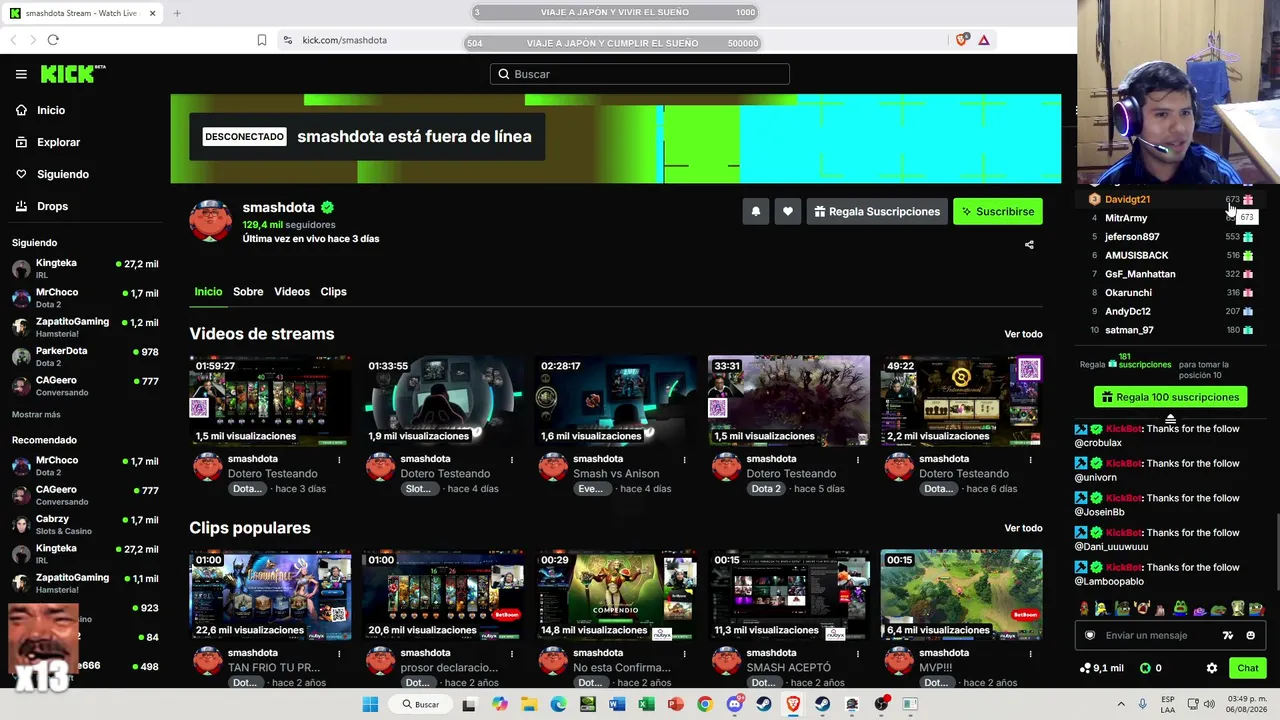Go to Inicio in the sidebar

click(x=50, y=110)
